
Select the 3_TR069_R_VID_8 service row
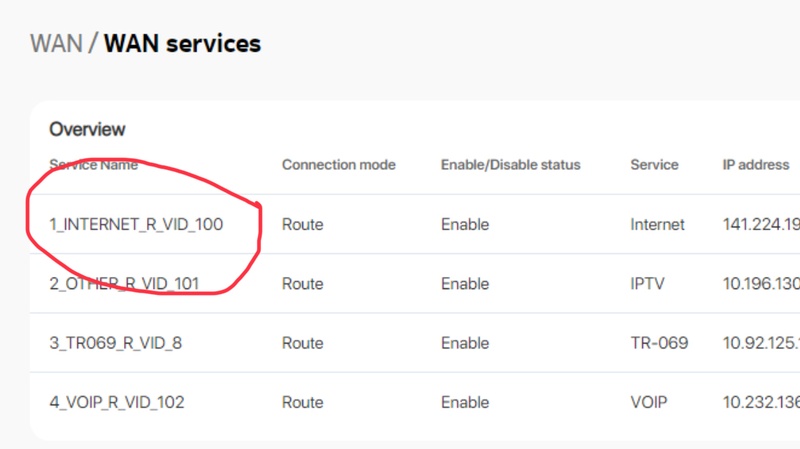pos(116,343)
